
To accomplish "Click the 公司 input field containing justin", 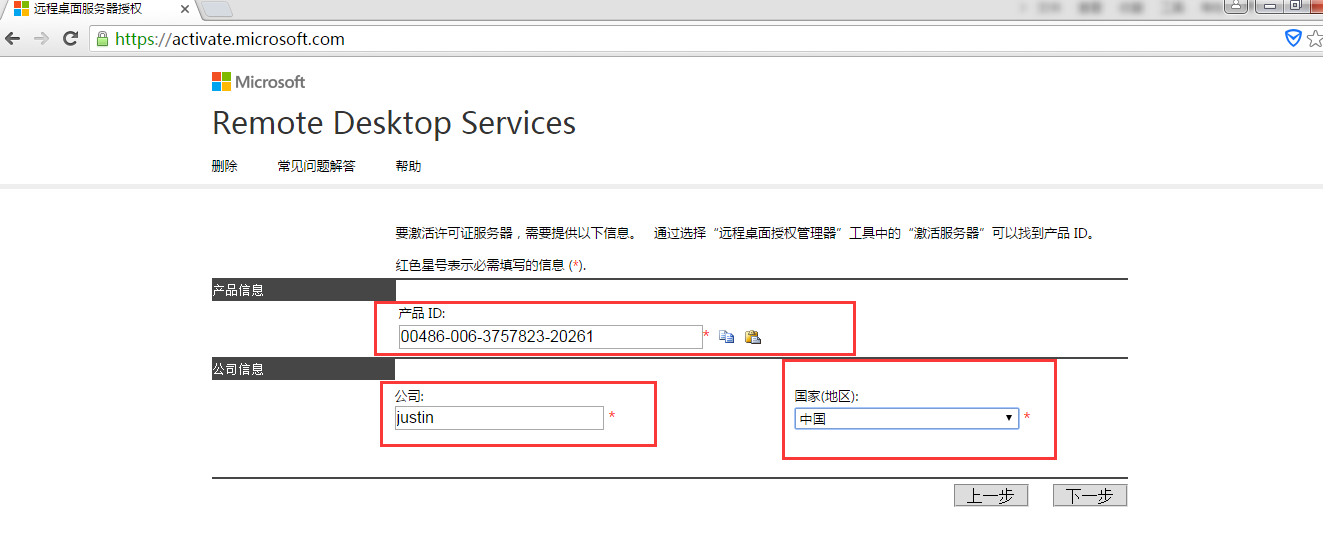I will click(499, 418).
